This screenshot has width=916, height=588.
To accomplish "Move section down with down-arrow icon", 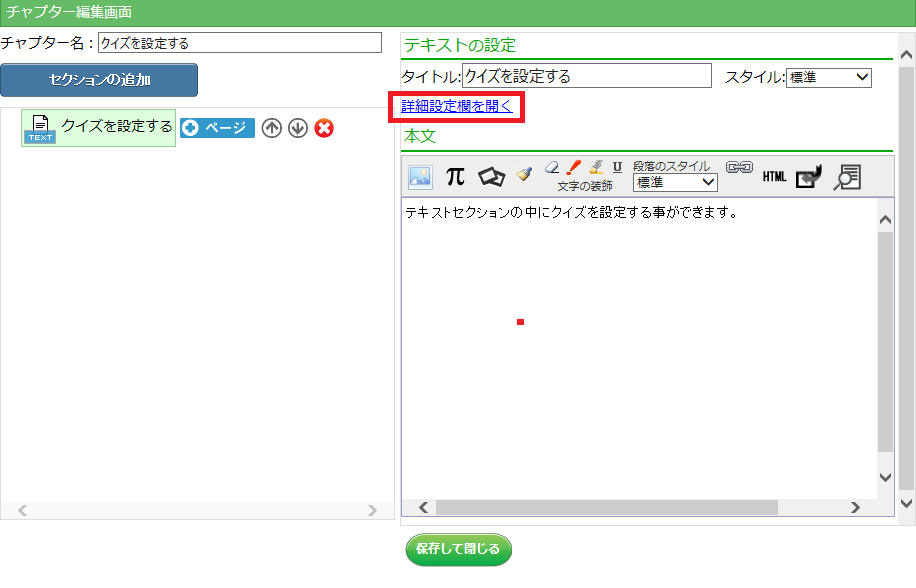I will coord(298,128).
